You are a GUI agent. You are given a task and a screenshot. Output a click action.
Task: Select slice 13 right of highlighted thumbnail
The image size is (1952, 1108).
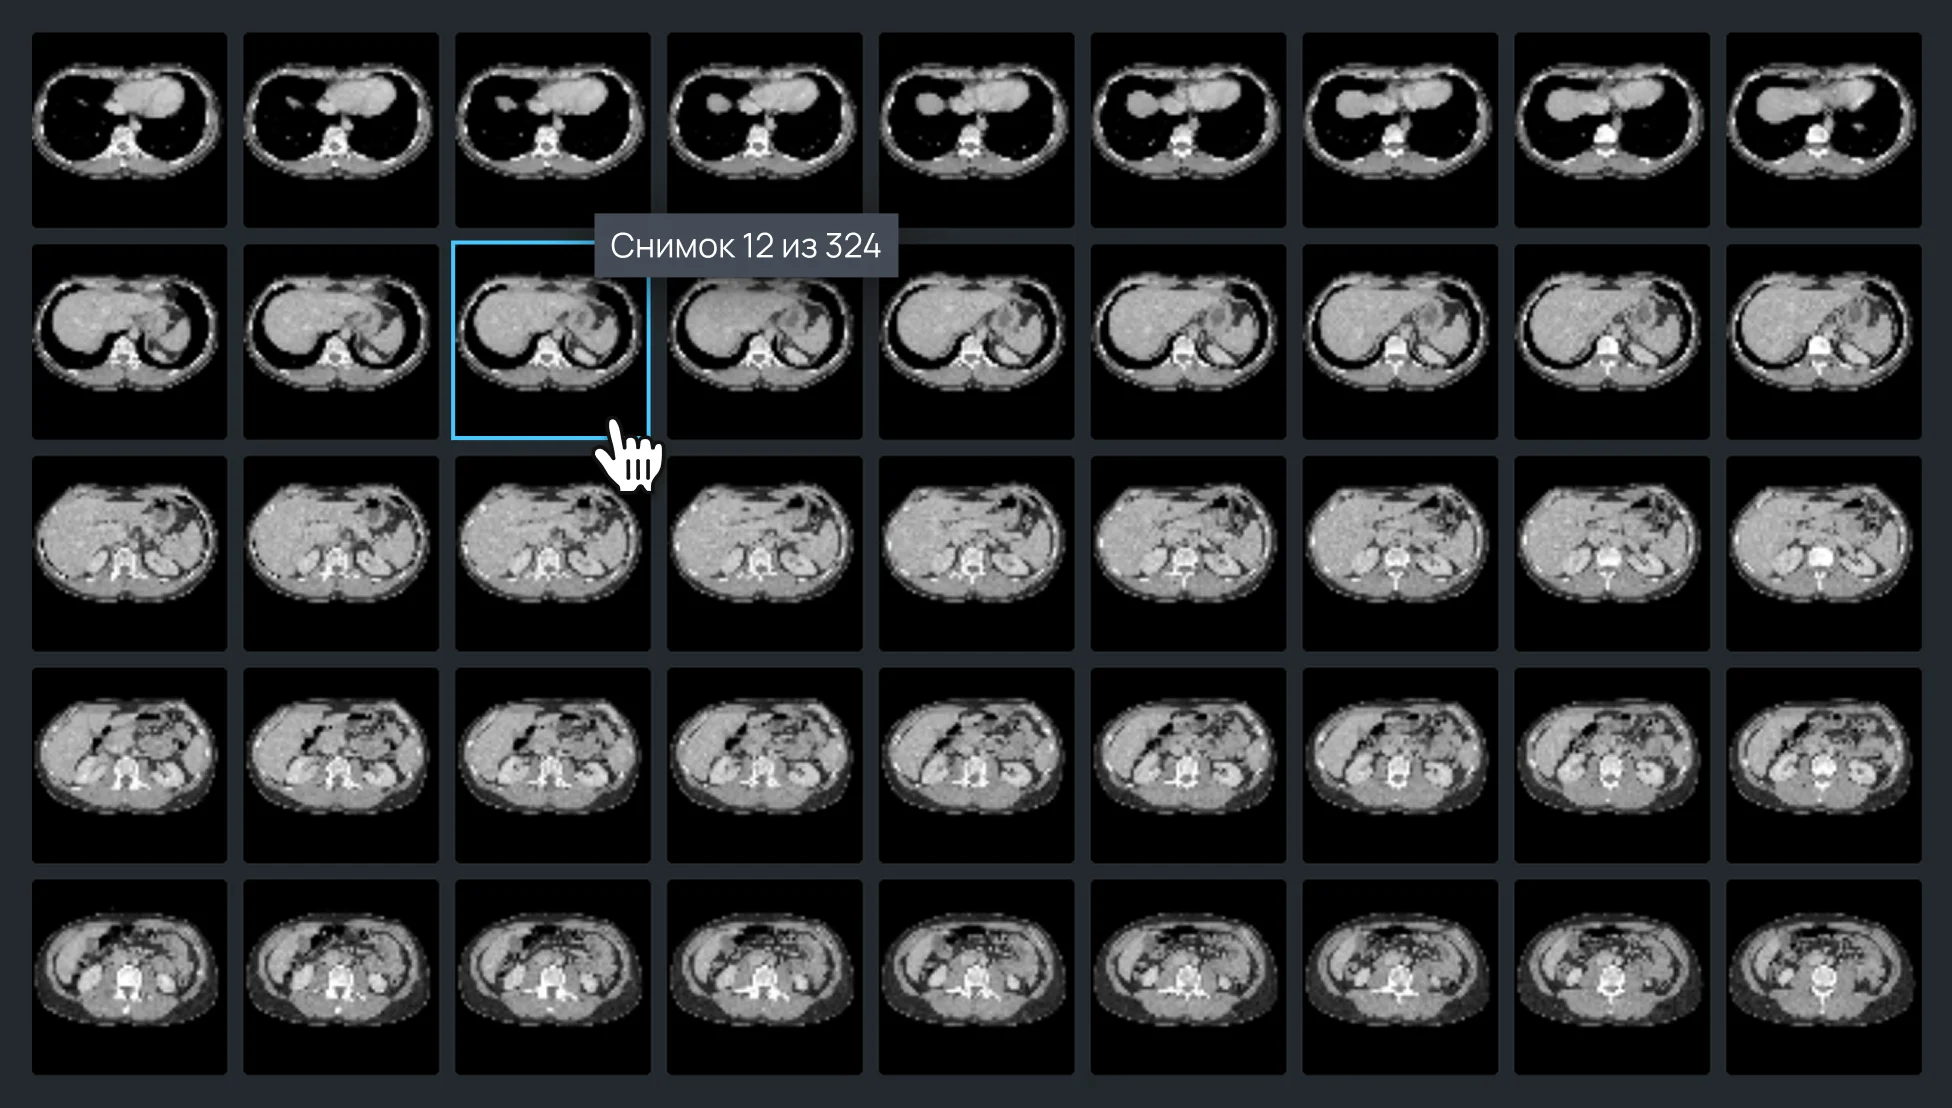click(765, 342)
